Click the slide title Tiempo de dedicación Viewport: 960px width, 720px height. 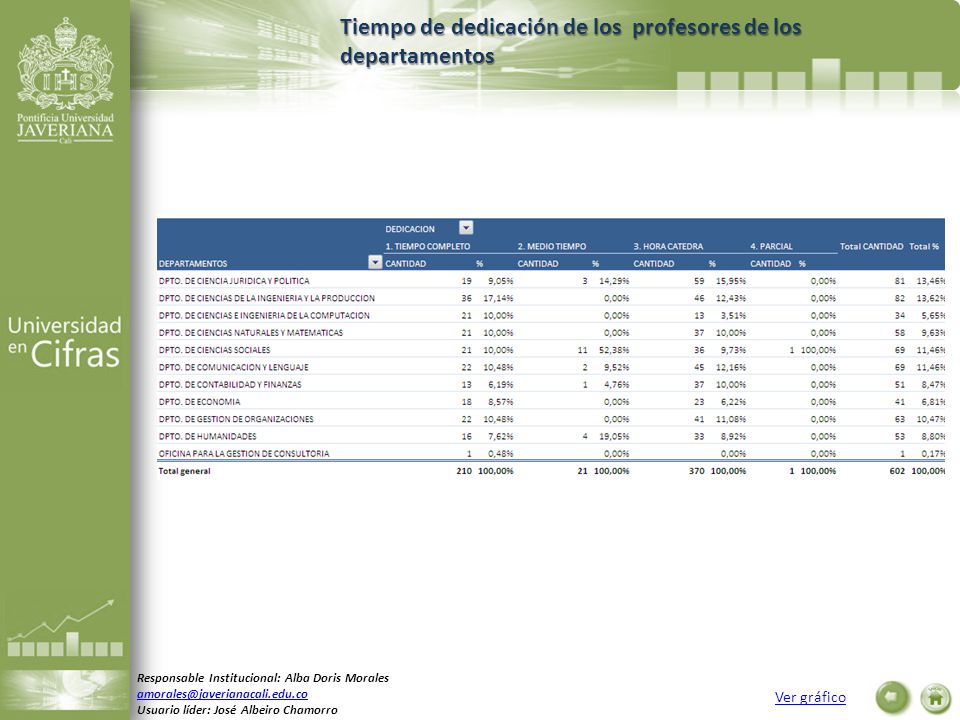tap(571, 41)
